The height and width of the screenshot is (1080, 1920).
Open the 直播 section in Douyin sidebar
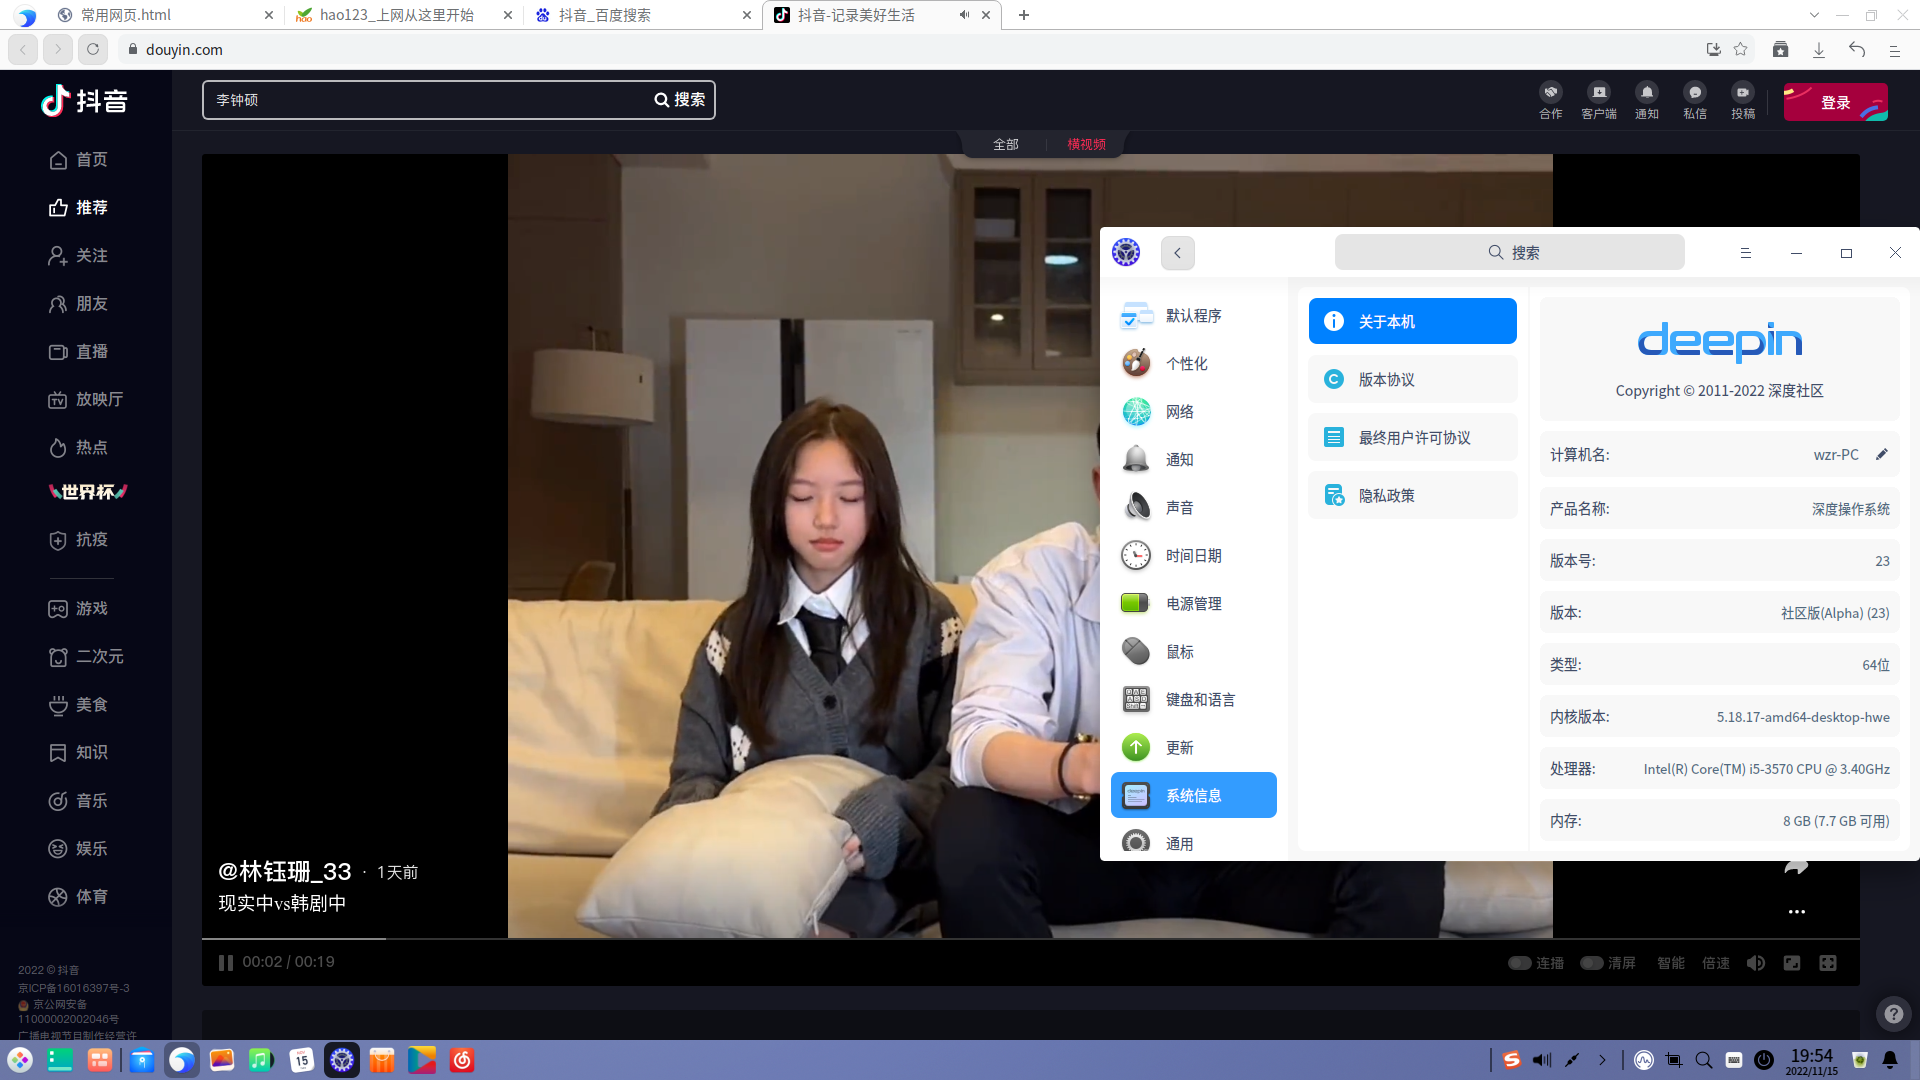(x=91, y=351)
